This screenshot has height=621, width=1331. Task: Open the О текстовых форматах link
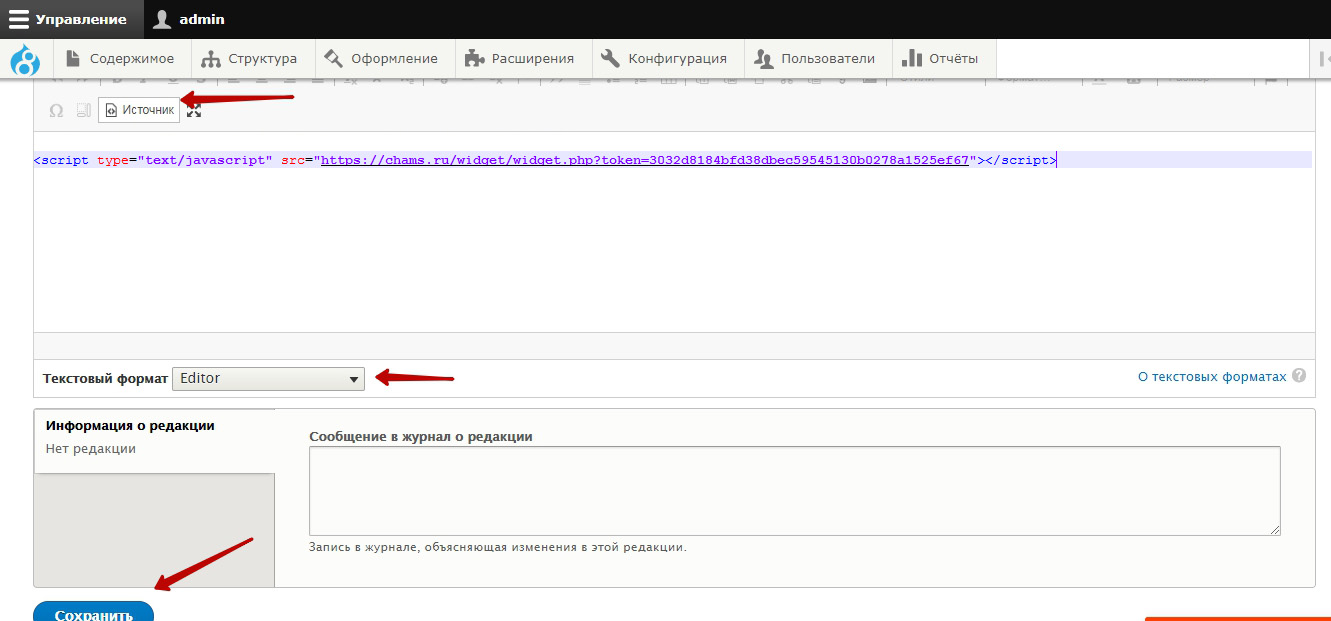coord(1212,377)
